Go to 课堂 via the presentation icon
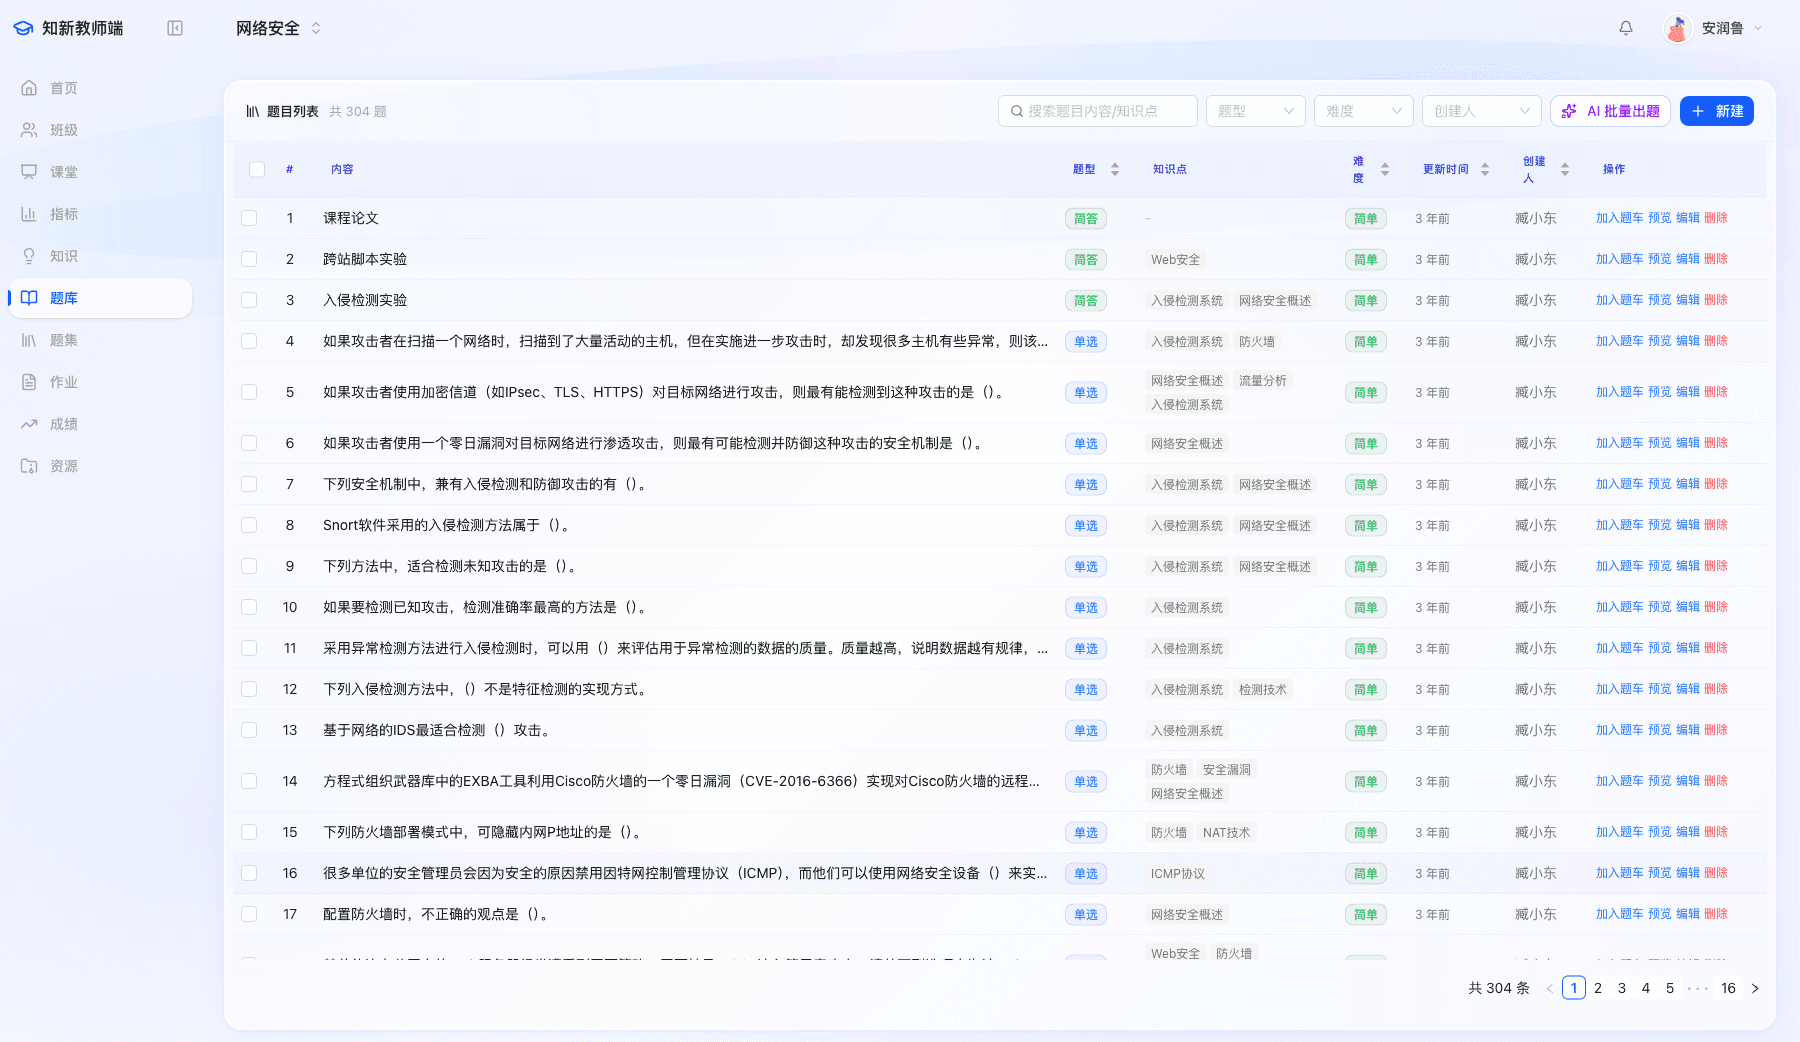The image size is (1800, 1042). [29, 172]
